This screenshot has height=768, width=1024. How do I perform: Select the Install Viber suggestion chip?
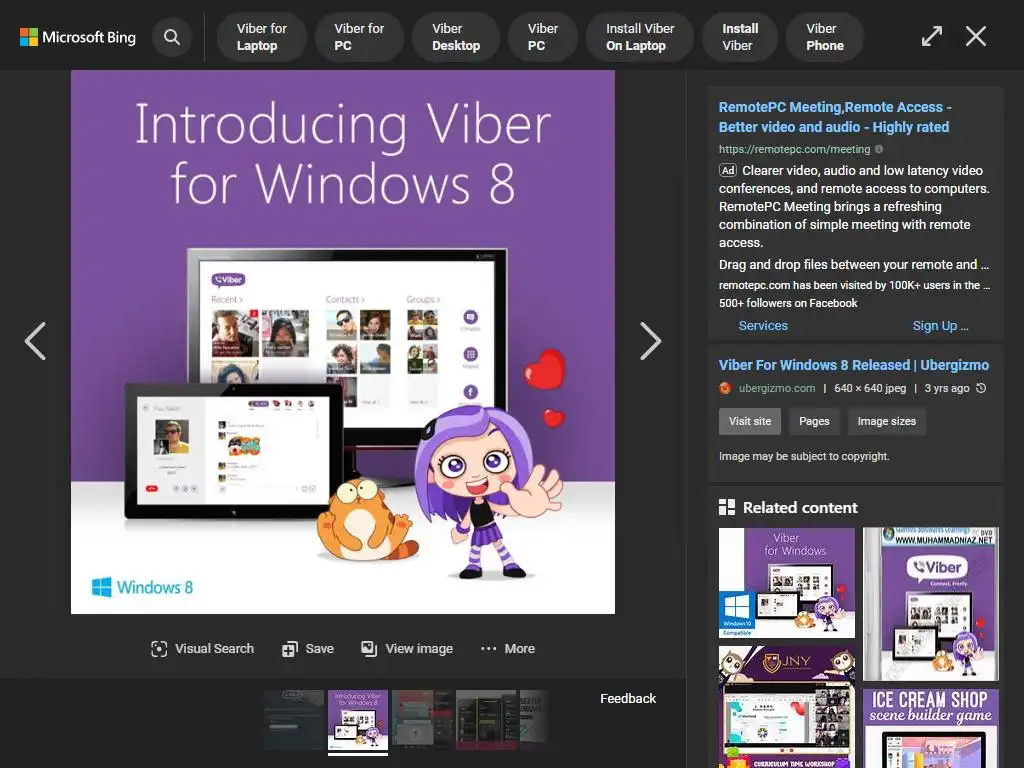(x=740, y=37)
